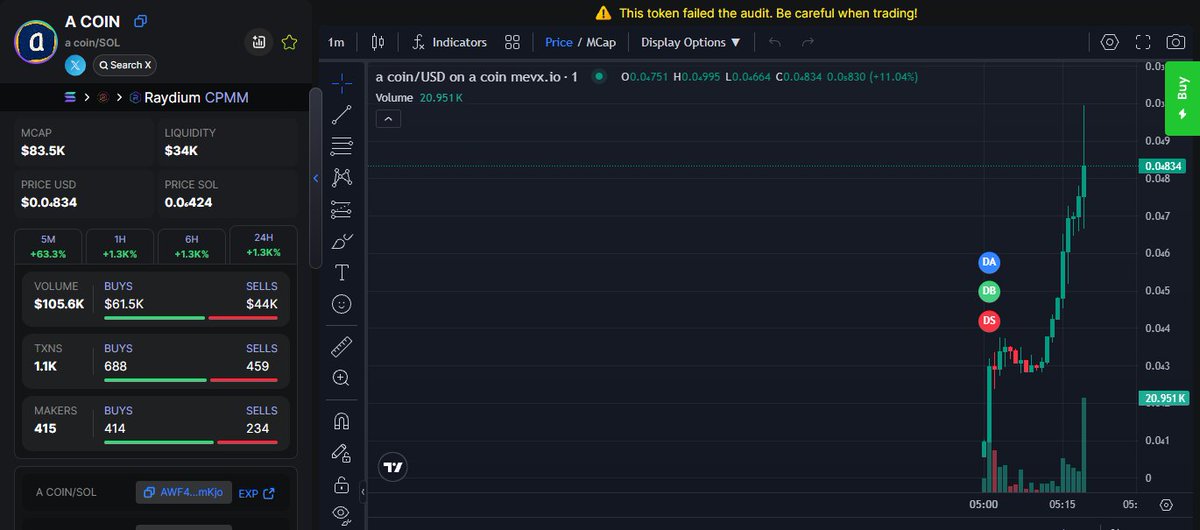Copy the AWF4...mKjo pair address
The image size is (1200, 530).
pos(184,492)
